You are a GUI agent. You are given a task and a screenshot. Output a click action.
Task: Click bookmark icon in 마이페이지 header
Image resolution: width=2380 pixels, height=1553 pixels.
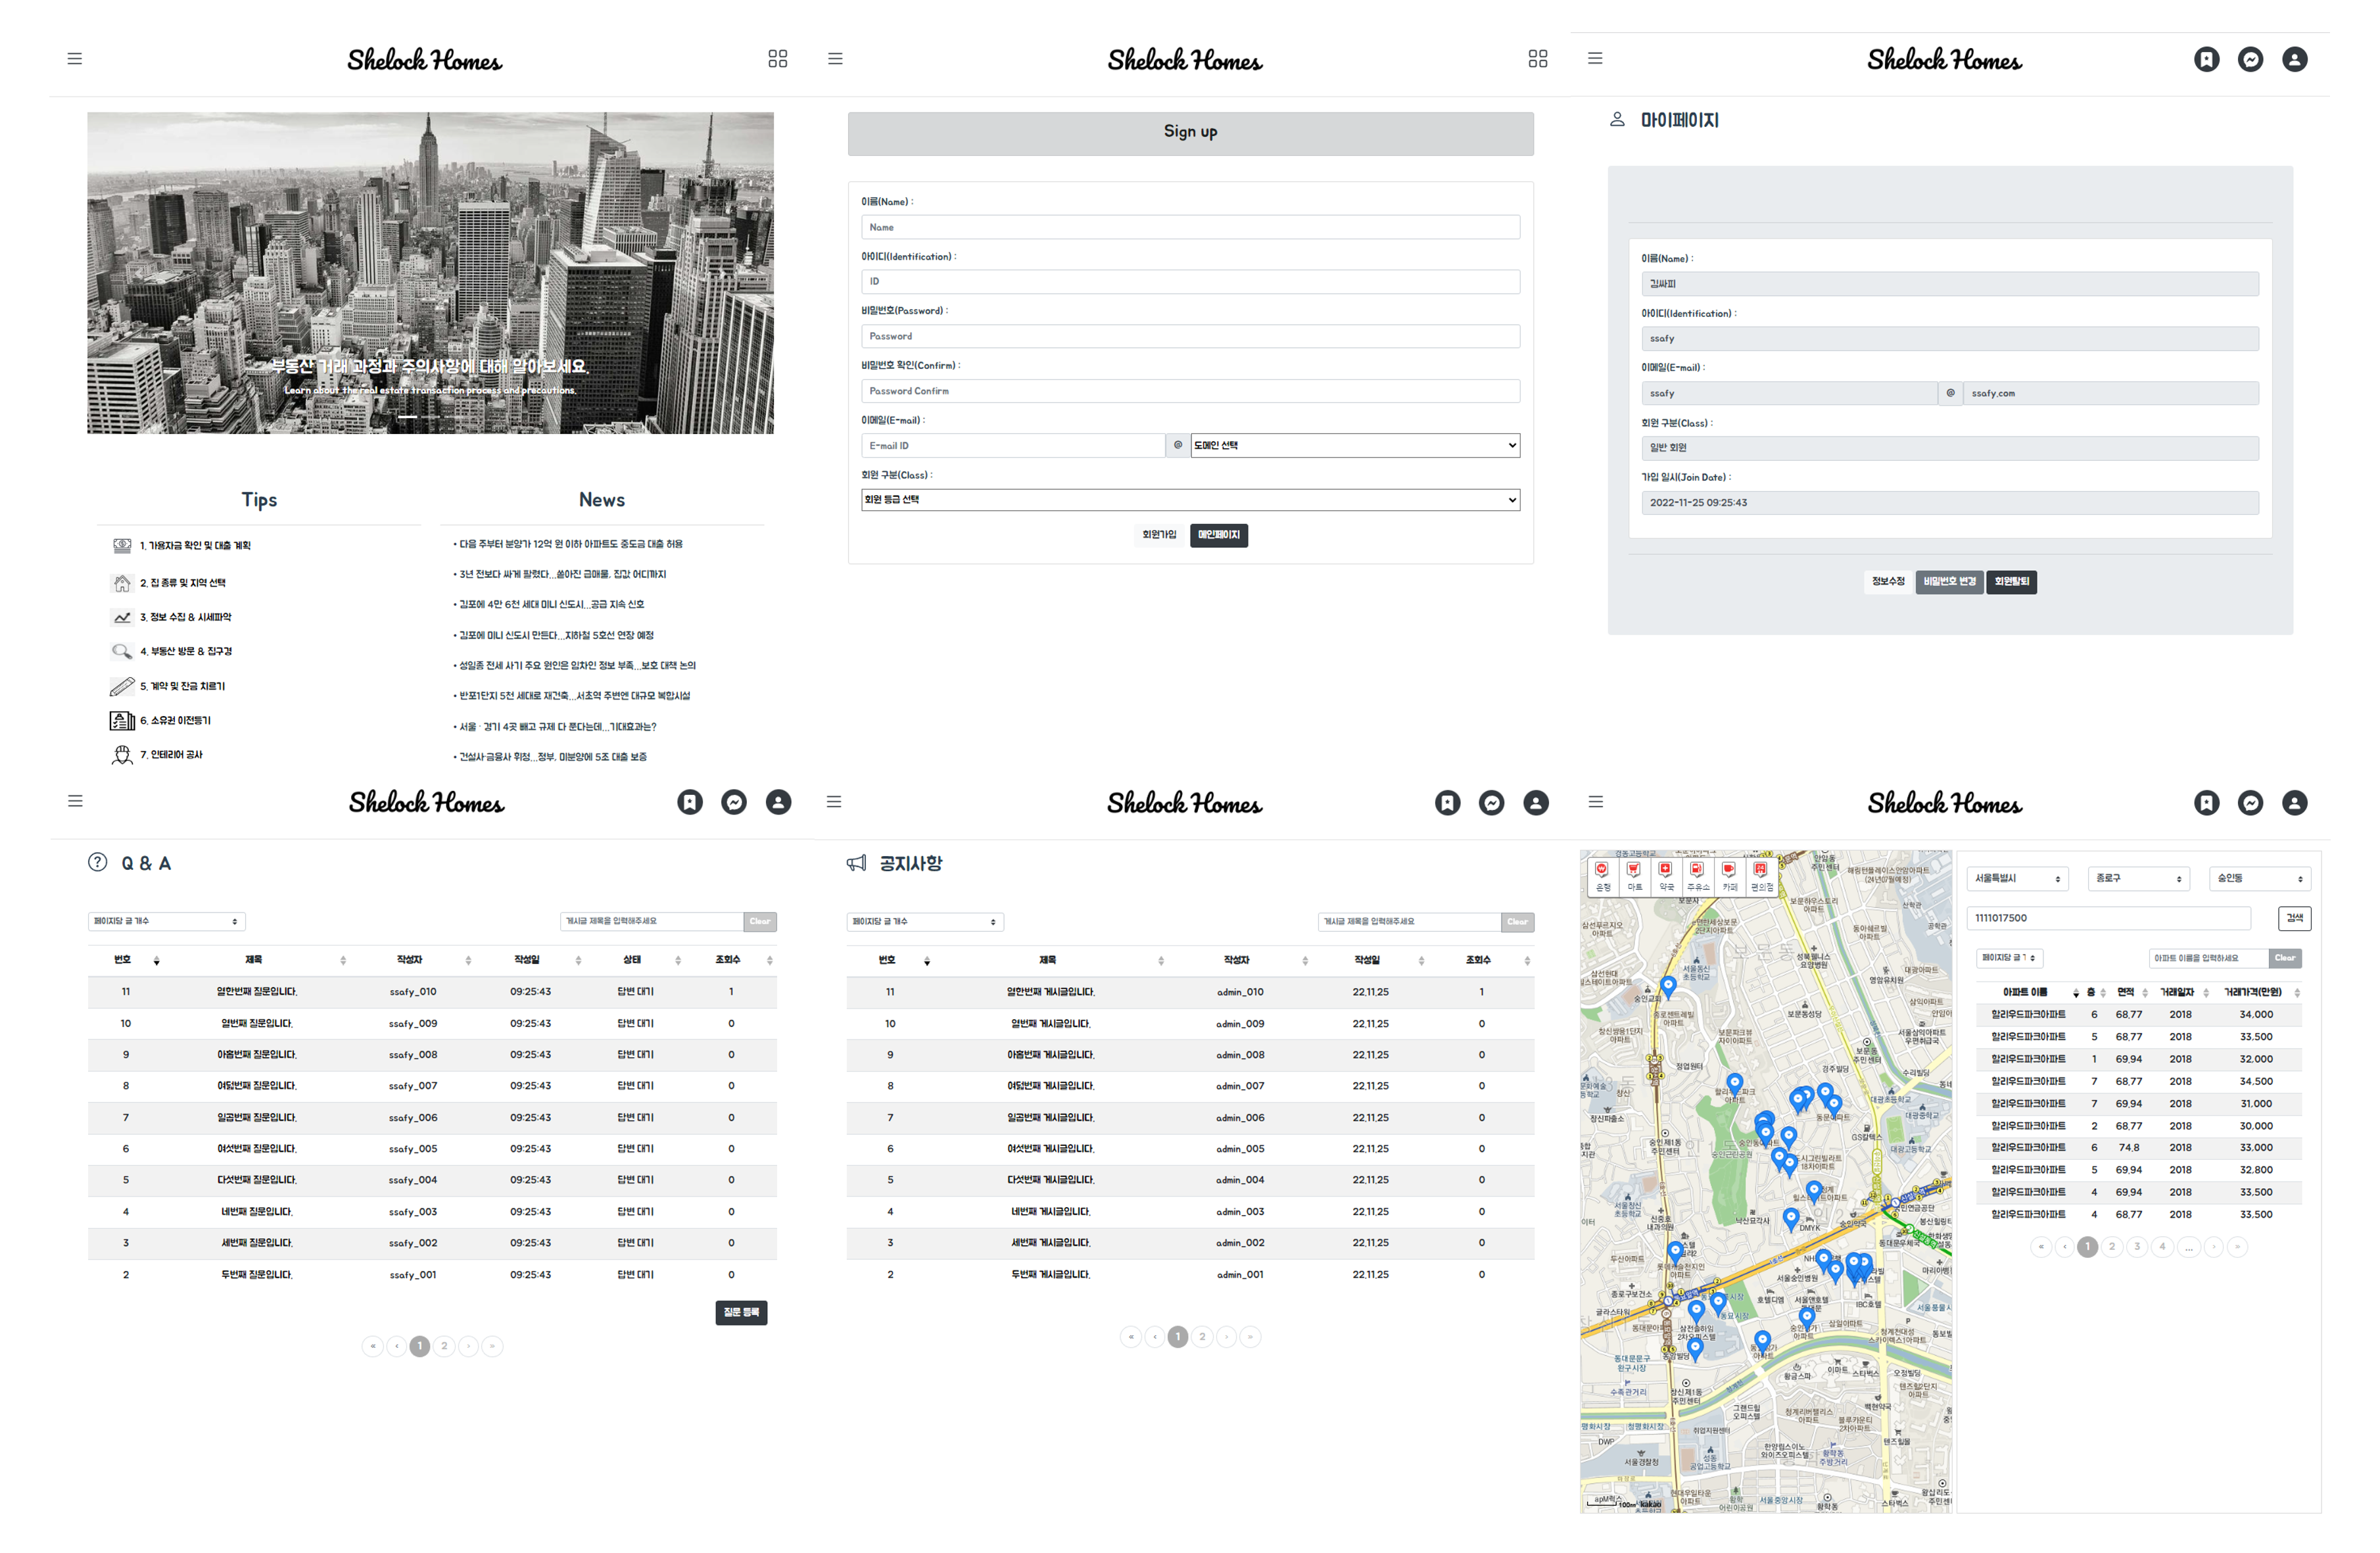[x=2206, y=59]
